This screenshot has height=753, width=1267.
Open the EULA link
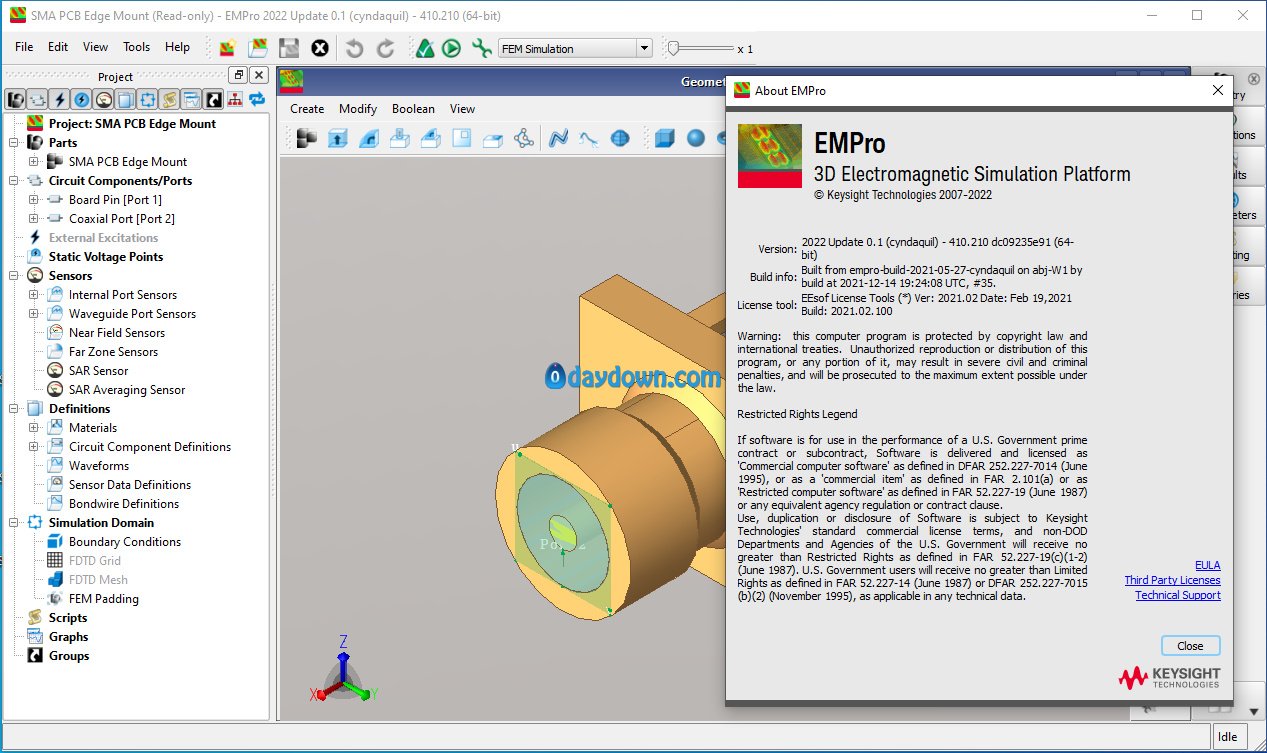coord(1208,565)
